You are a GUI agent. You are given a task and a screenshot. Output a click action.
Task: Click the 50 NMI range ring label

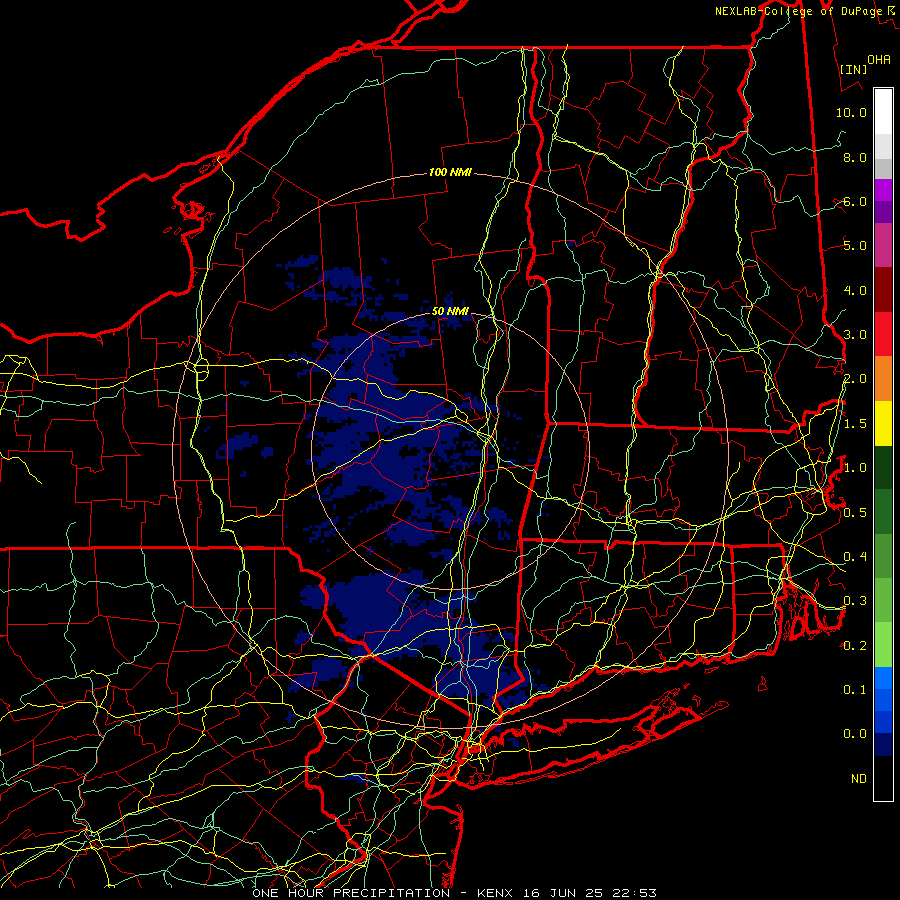pos(450,311)
